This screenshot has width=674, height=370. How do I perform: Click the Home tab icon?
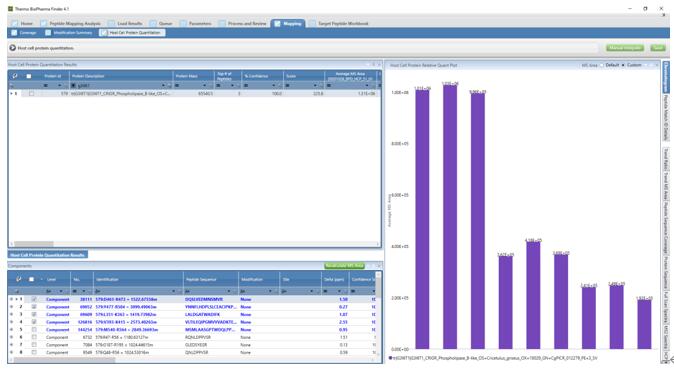(15, 24)
